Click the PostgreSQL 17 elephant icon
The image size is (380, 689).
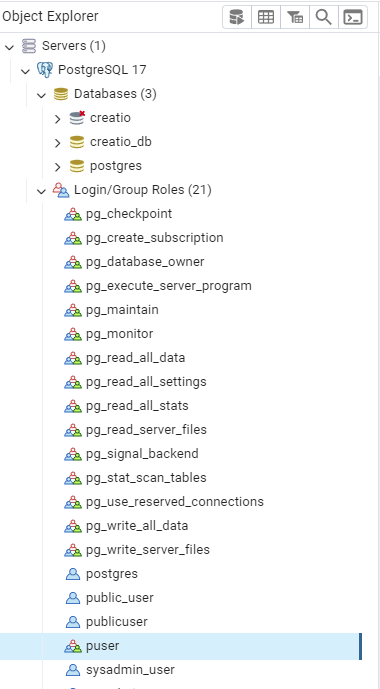[x=45, y=70]
